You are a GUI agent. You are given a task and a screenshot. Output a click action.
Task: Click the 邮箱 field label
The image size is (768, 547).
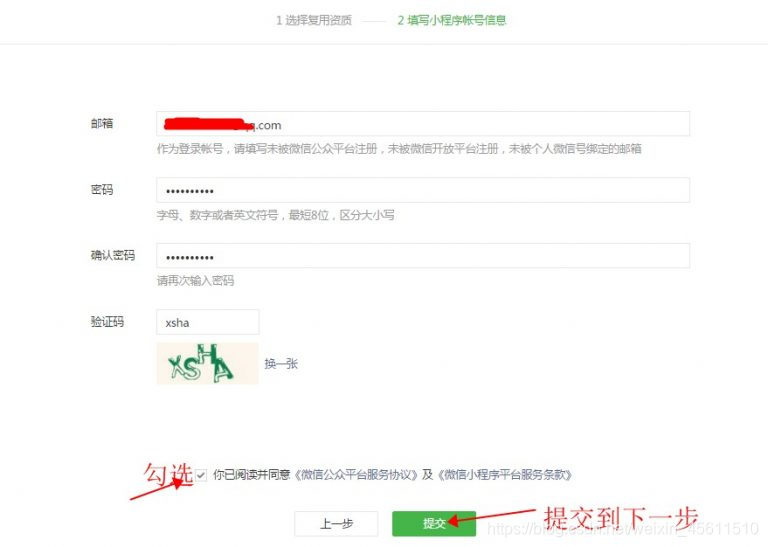click(x=102, y=123)
